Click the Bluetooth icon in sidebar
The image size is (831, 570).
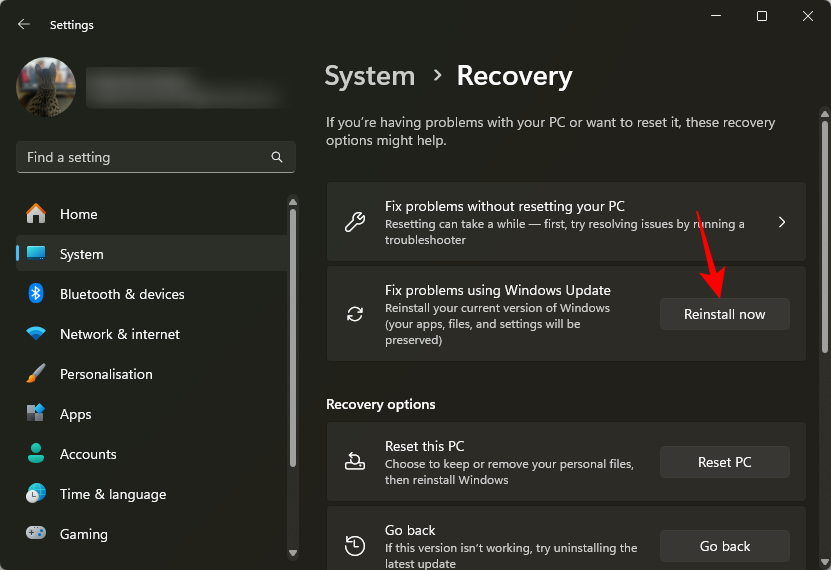pos(36,294)
